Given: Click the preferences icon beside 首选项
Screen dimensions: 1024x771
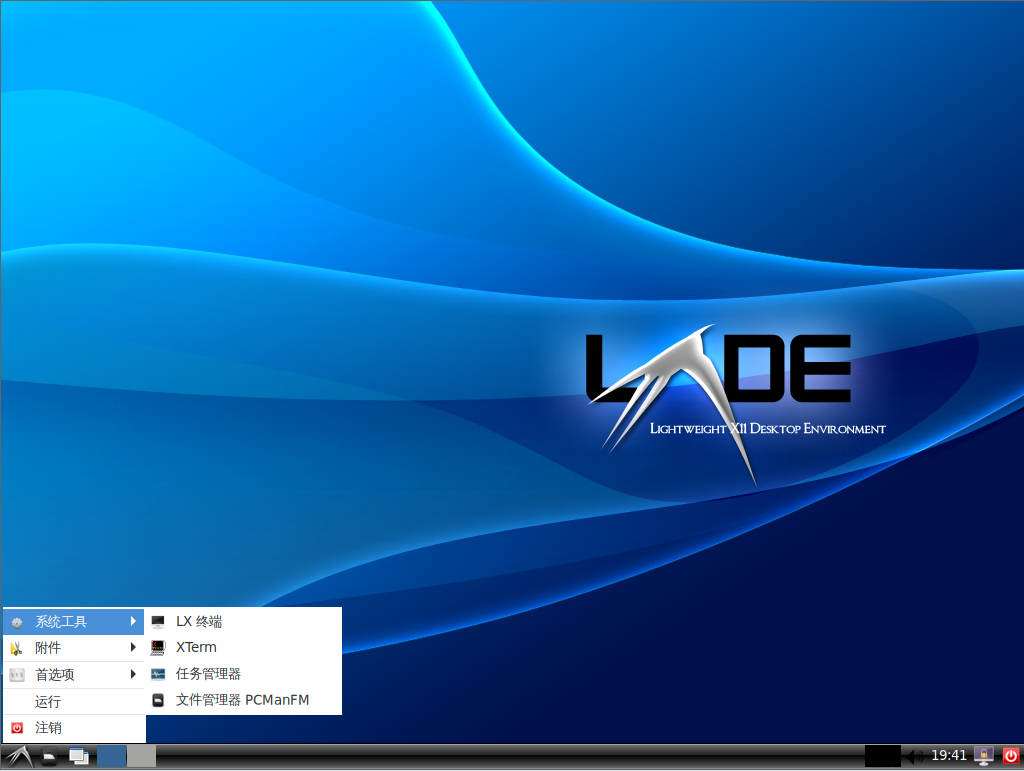Looking at the screenshot, I should [18, 674].
